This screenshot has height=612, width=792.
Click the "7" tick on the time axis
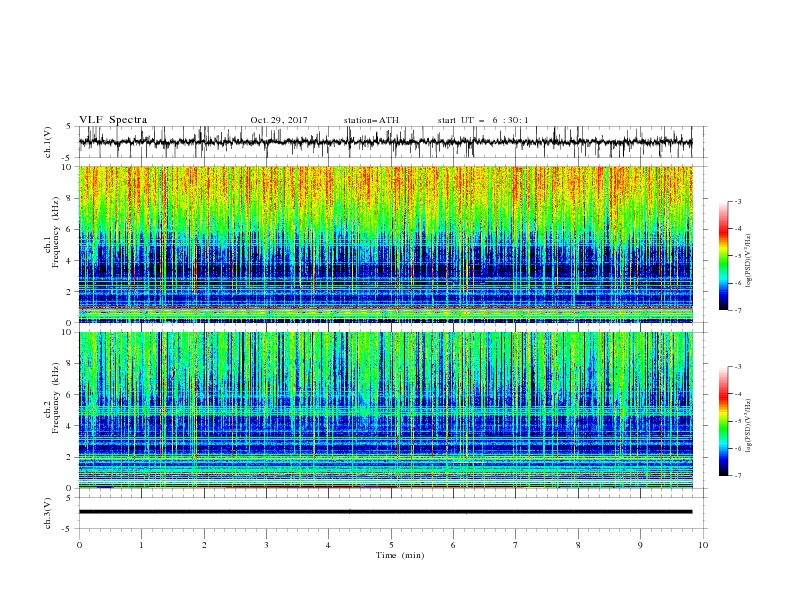(x=515, y=545)
